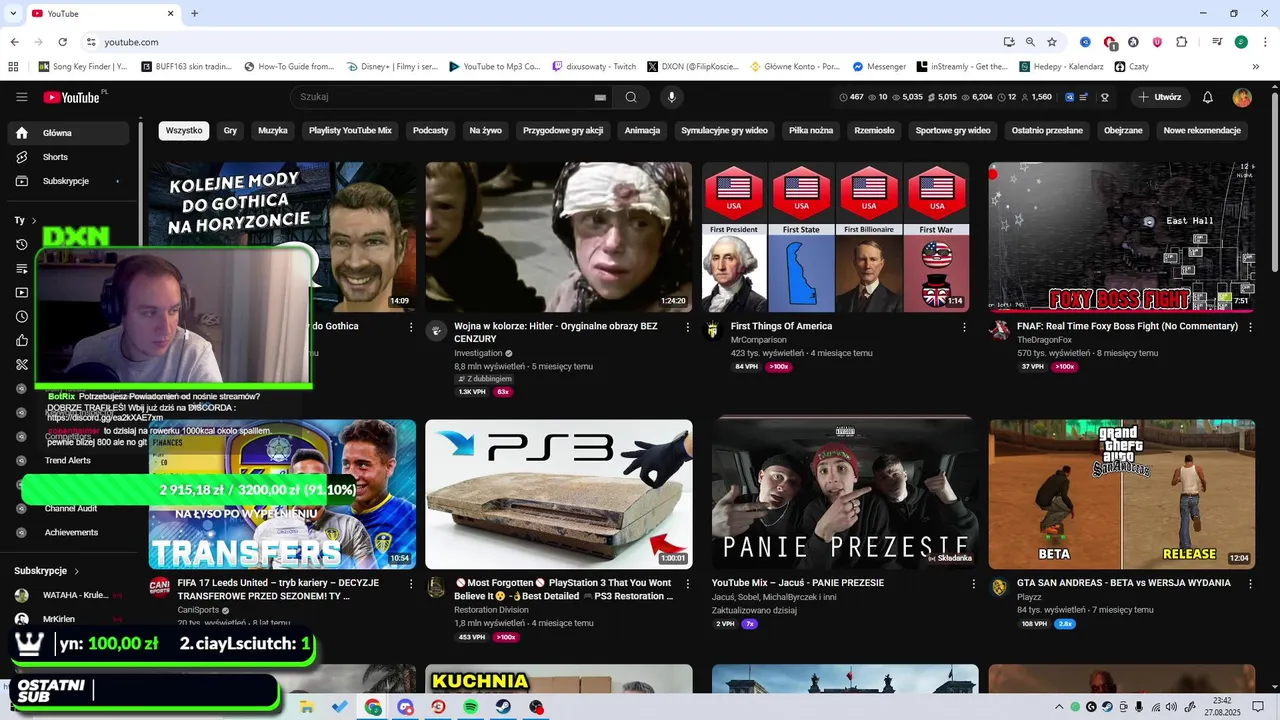1280x720 pixels.
Task: Open the GTA San Andreas Beta vs Release thumbnail
Action: coord(1122,494)
